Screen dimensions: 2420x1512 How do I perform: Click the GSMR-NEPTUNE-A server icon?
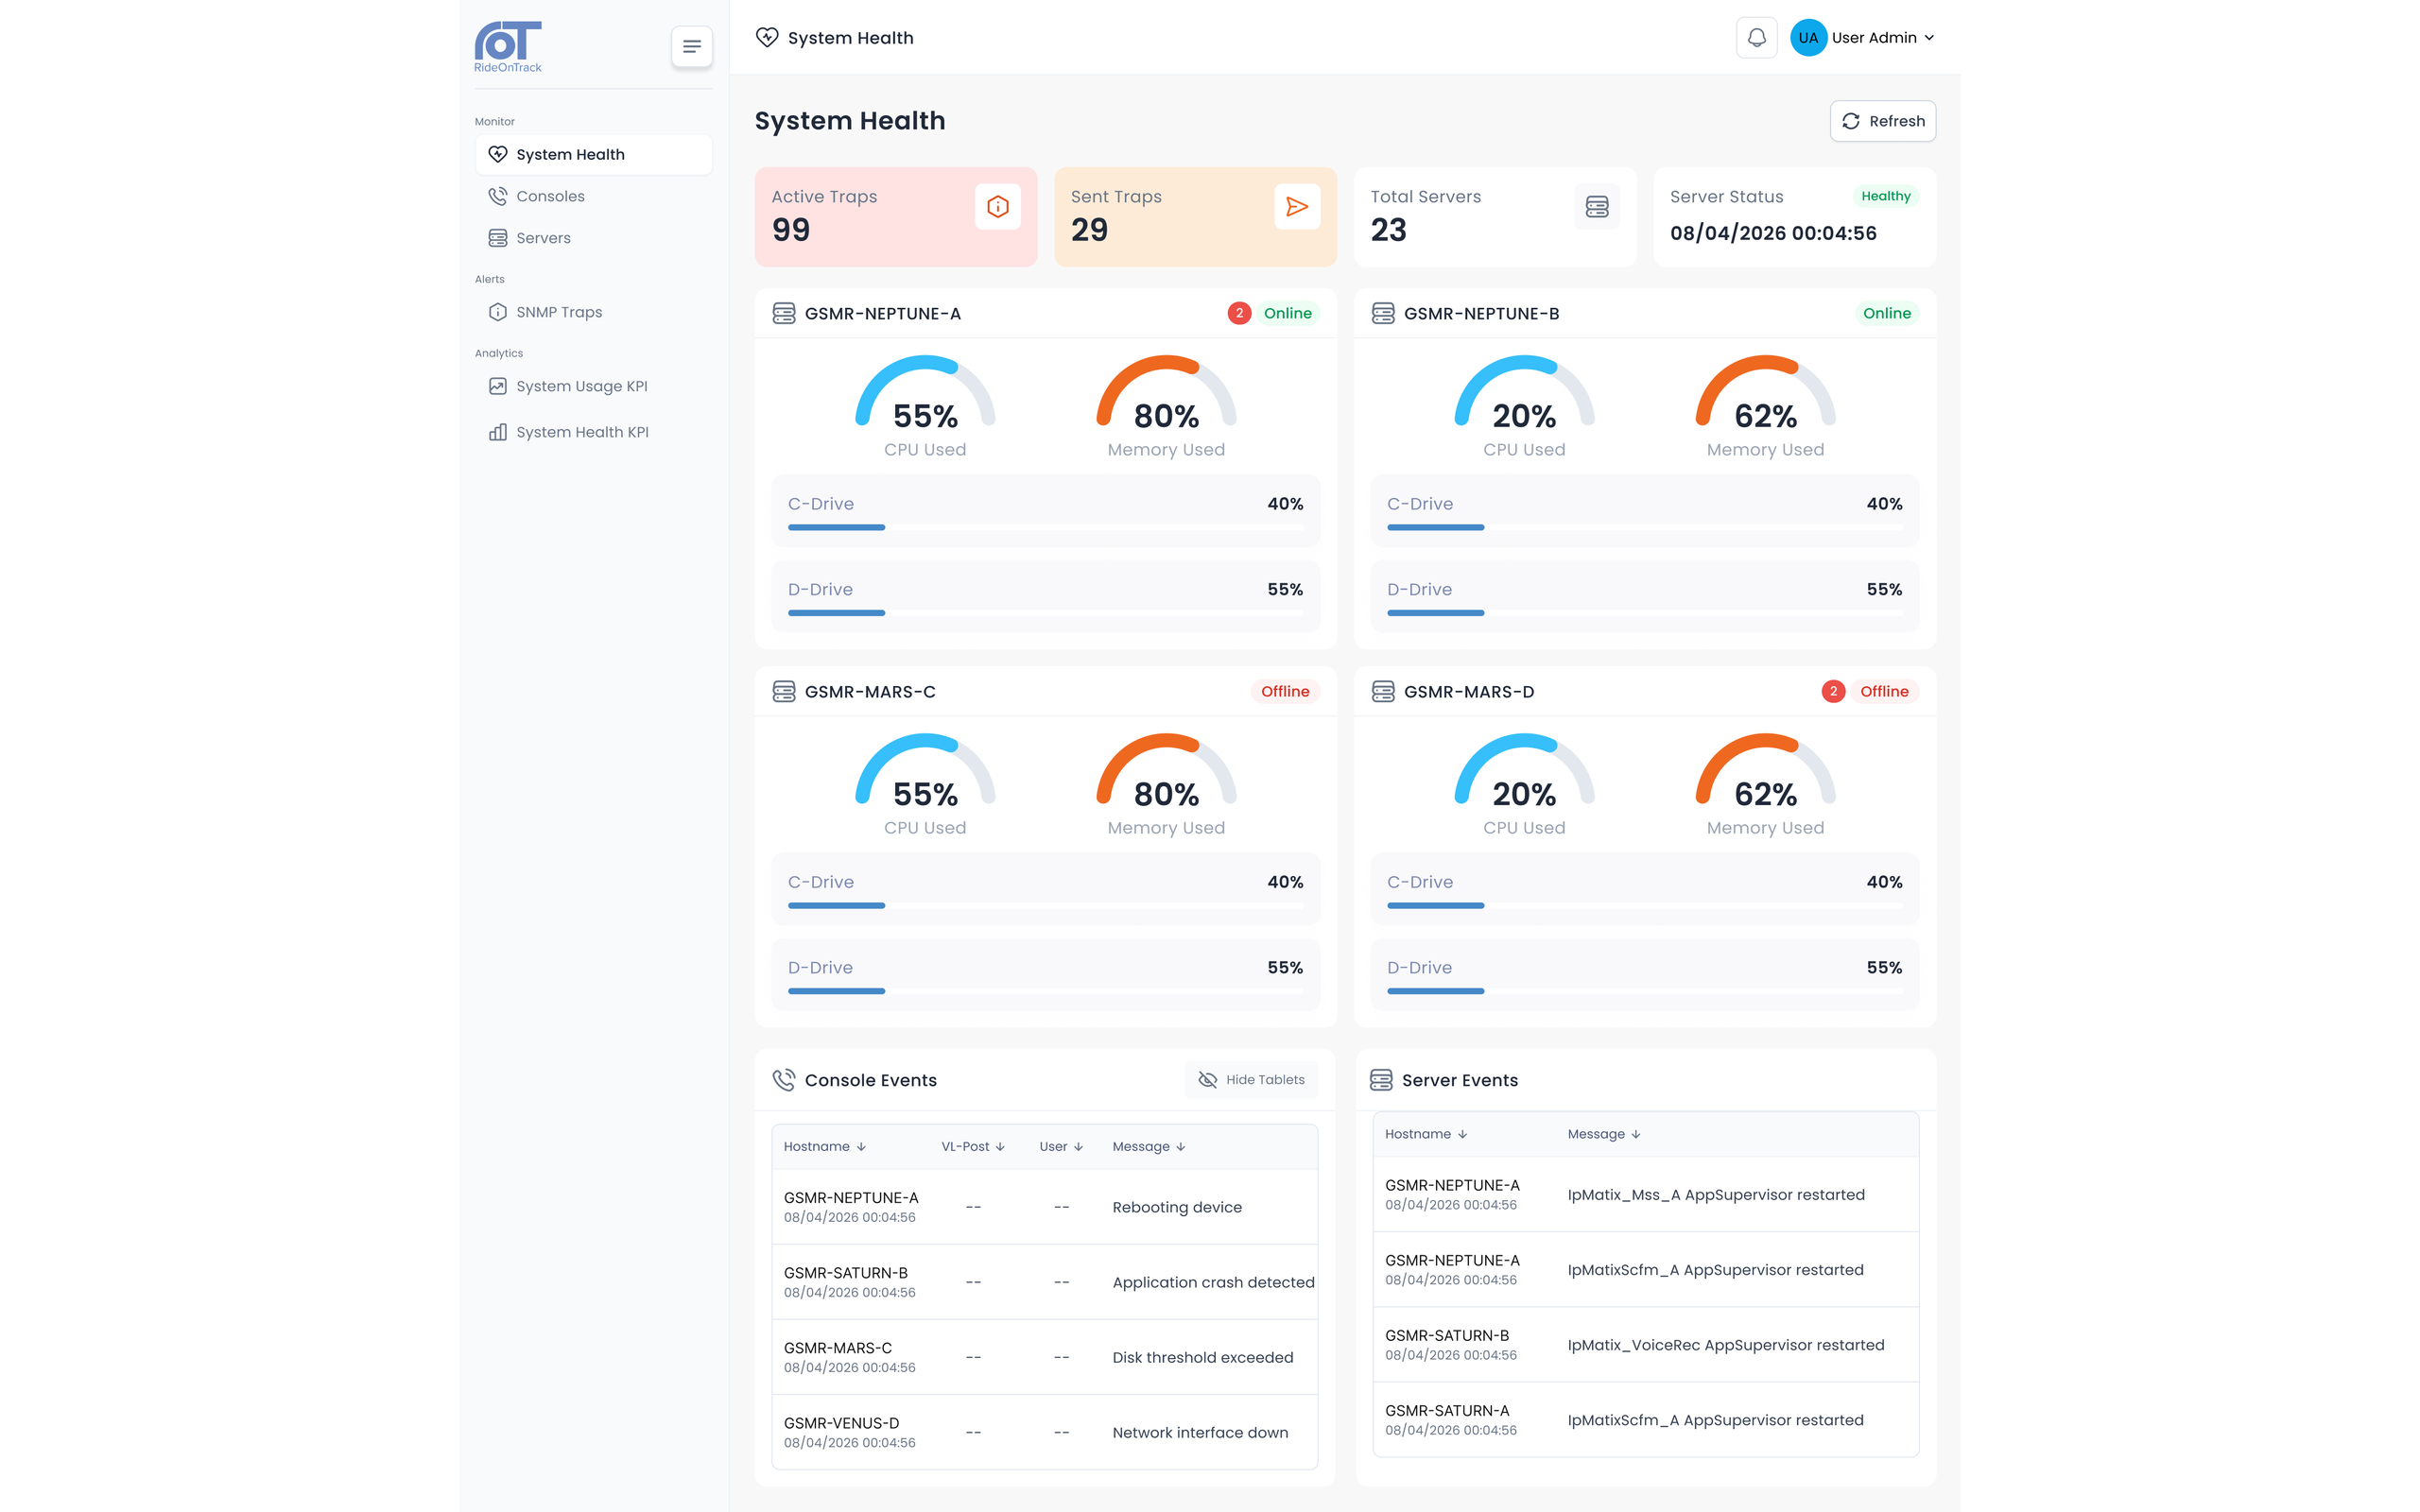tap(784, 314)
